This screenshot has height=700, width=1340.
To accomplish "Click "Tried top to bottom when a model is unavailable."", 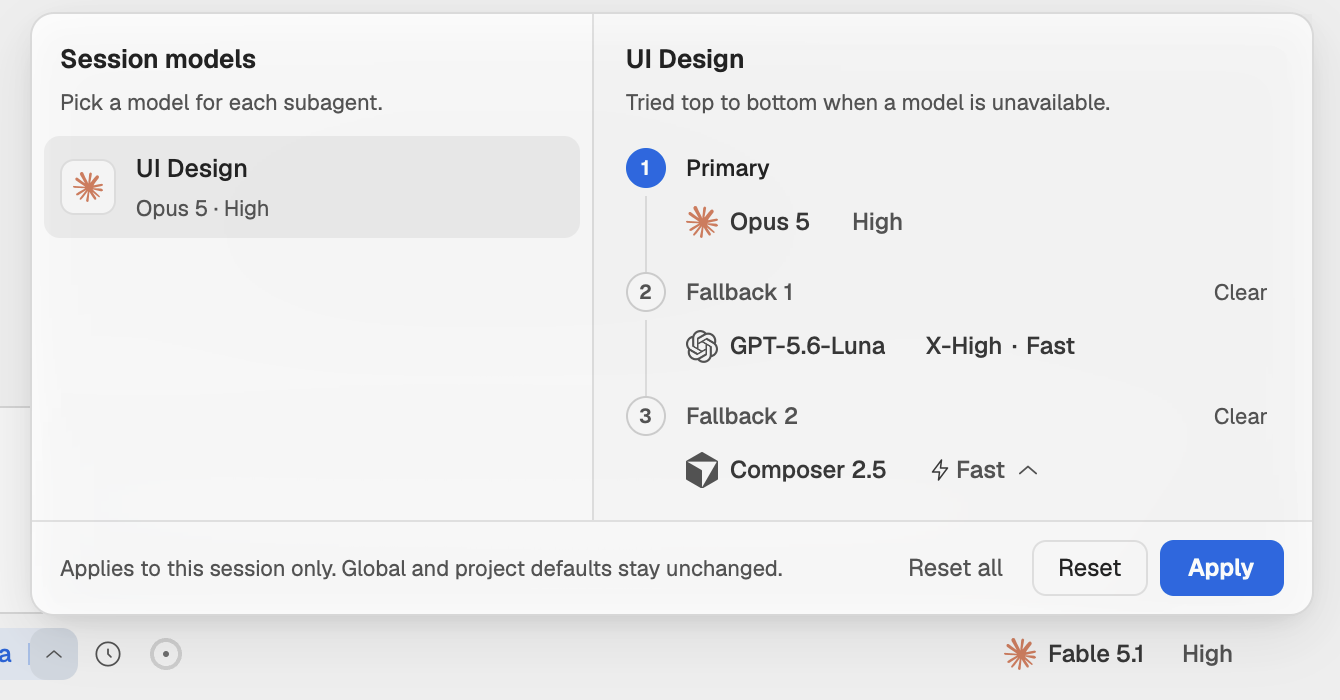I will point(868,102).
